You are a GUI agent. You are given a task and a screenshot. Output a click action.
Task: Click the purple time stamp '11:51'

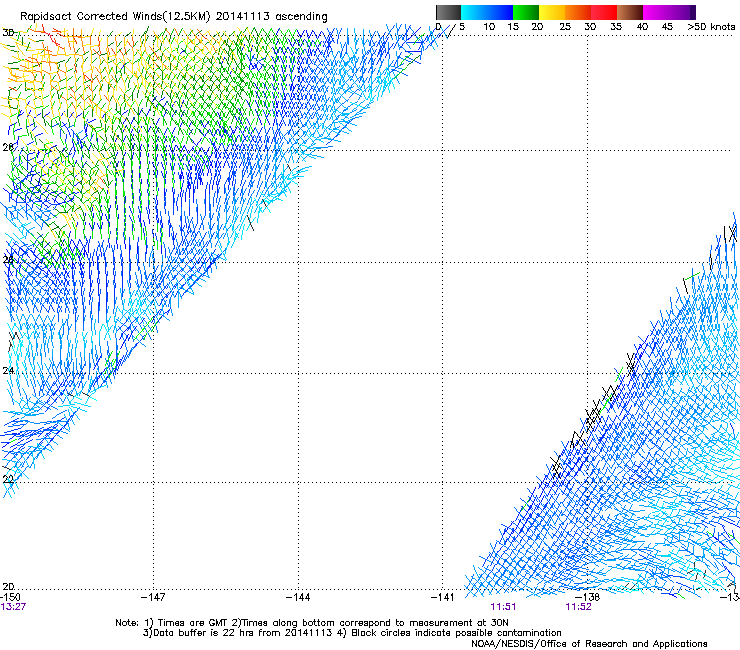[503, 607]
